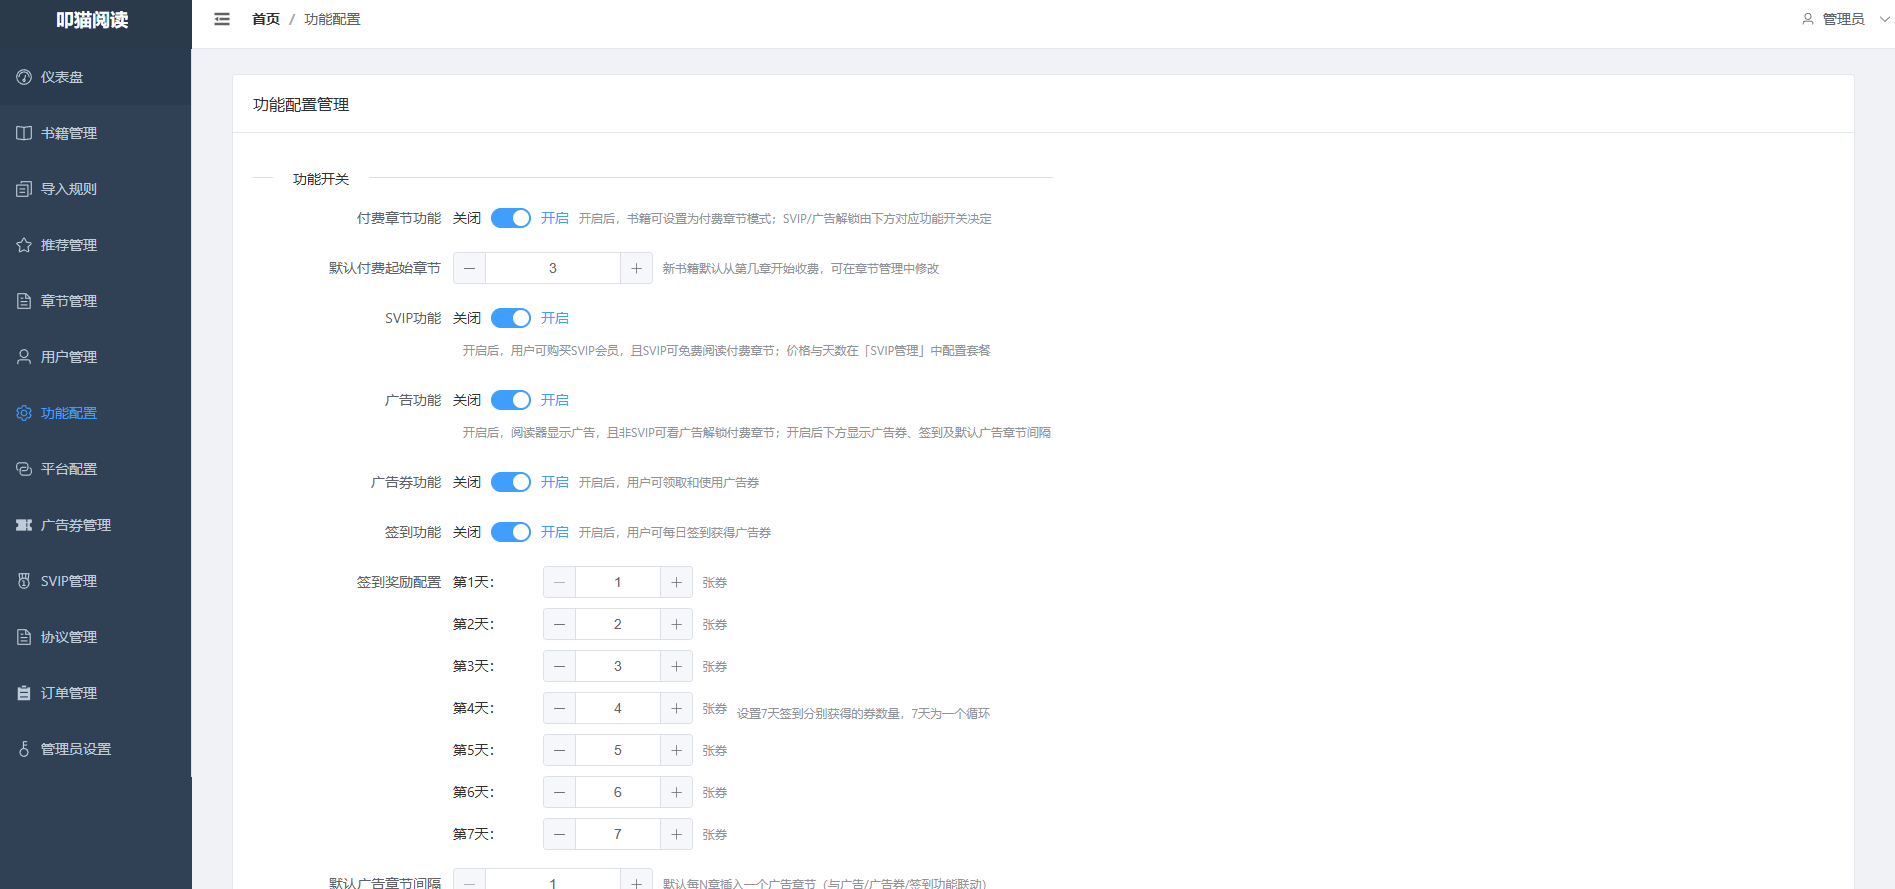Click the 第4天 reward number field
Screen dimensions: 1895x889
617,708
